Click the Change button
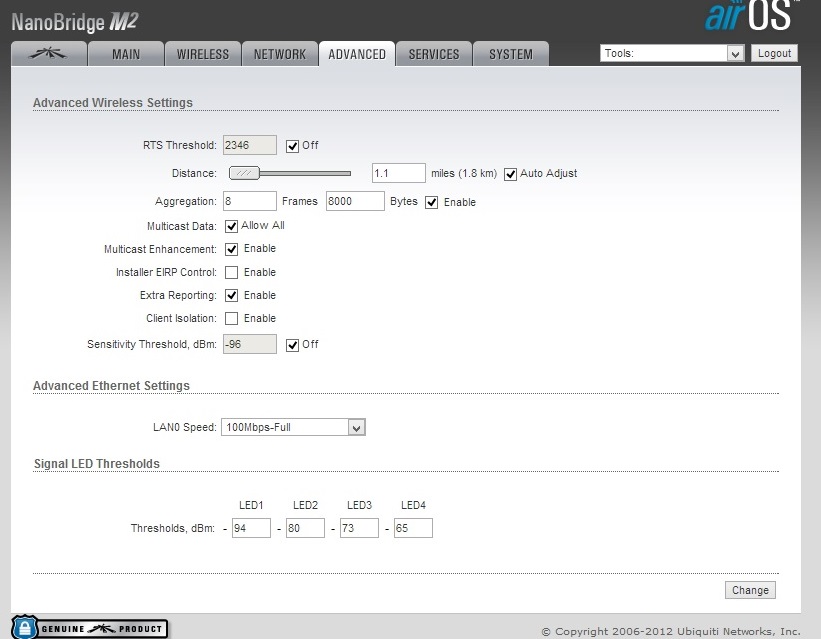Image resolution: width=821 pixels, height=639 pixels. coord(750,590)
